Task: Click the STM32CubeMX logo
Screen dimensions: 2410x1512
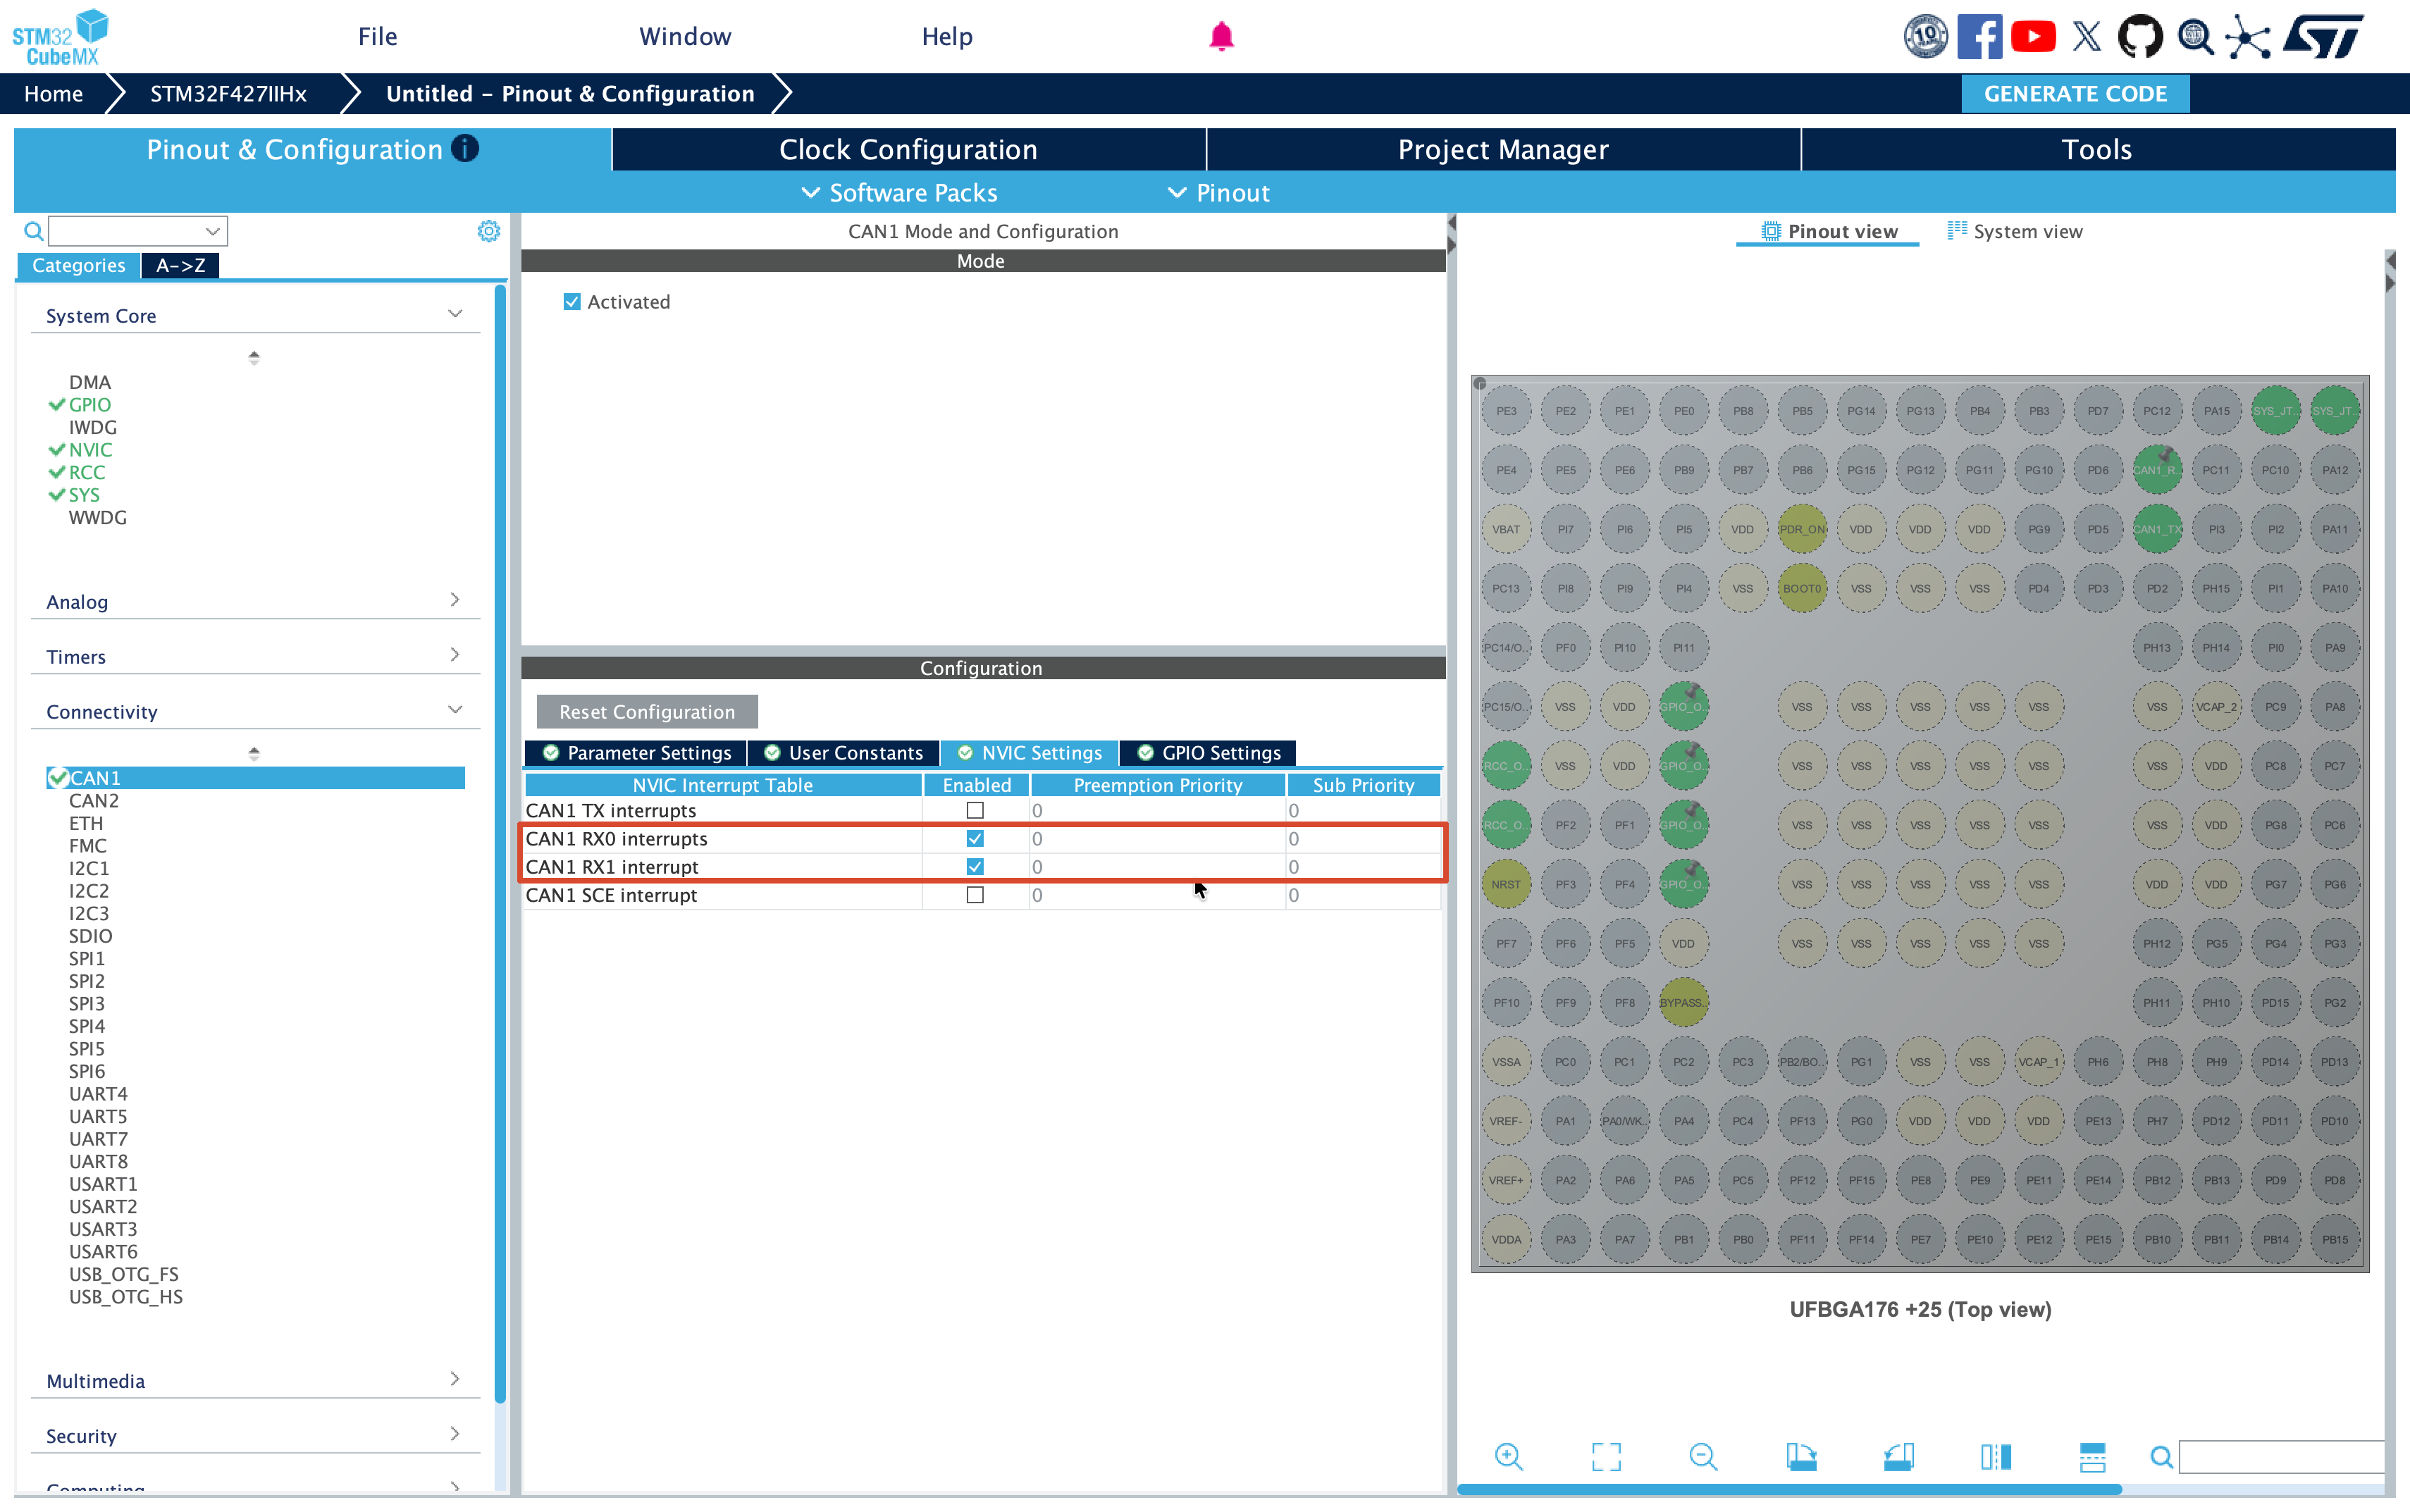Action: click(60, 37)
